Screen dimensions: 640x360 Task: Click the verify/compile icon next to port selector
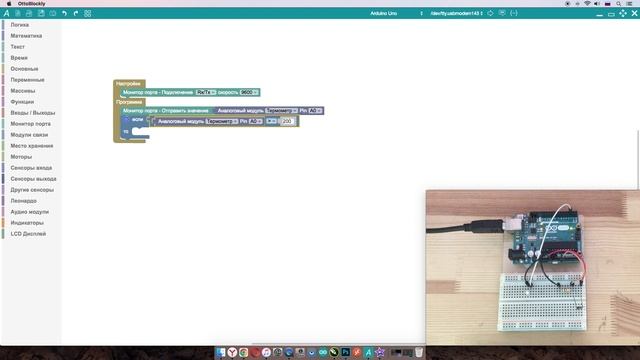490,13
